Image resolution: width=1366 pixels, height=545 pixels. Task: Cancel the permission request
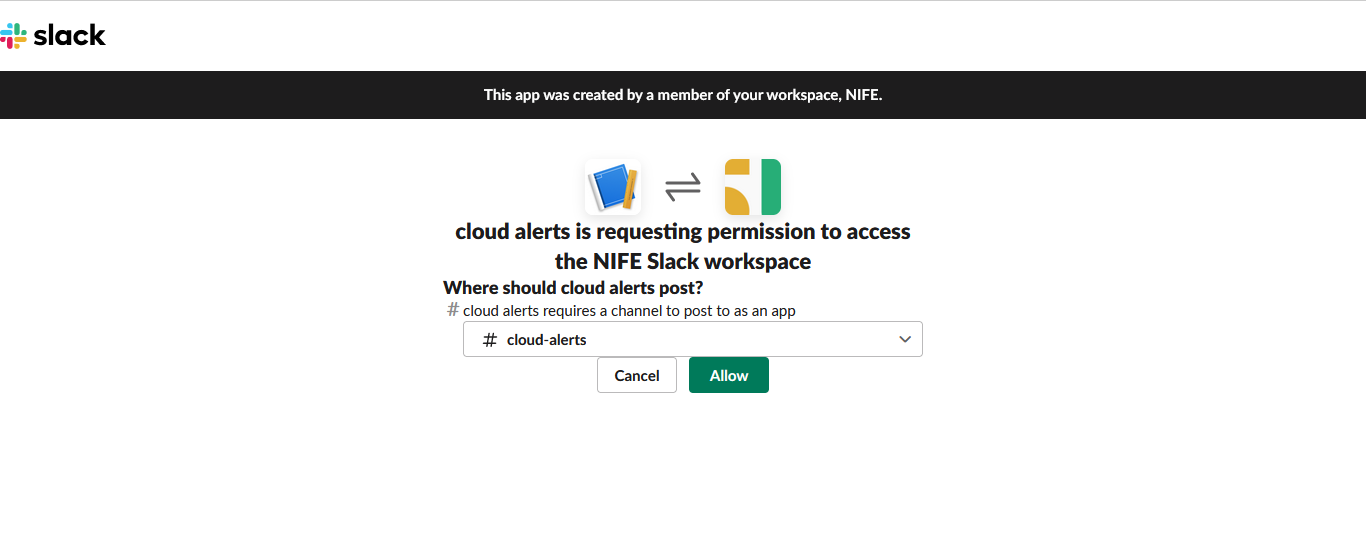click(637, 375)
